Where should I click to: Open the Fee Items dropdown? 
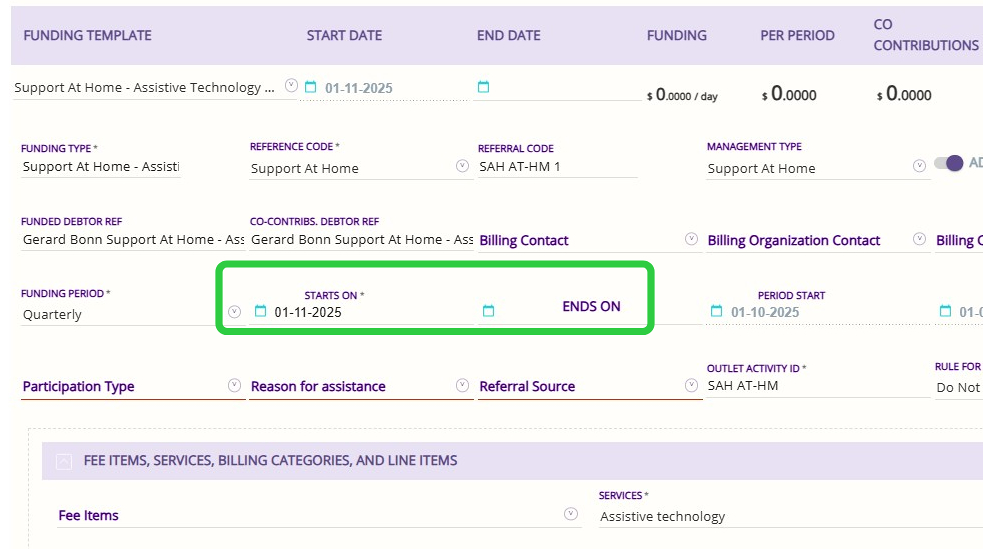[x=571, y=514]
